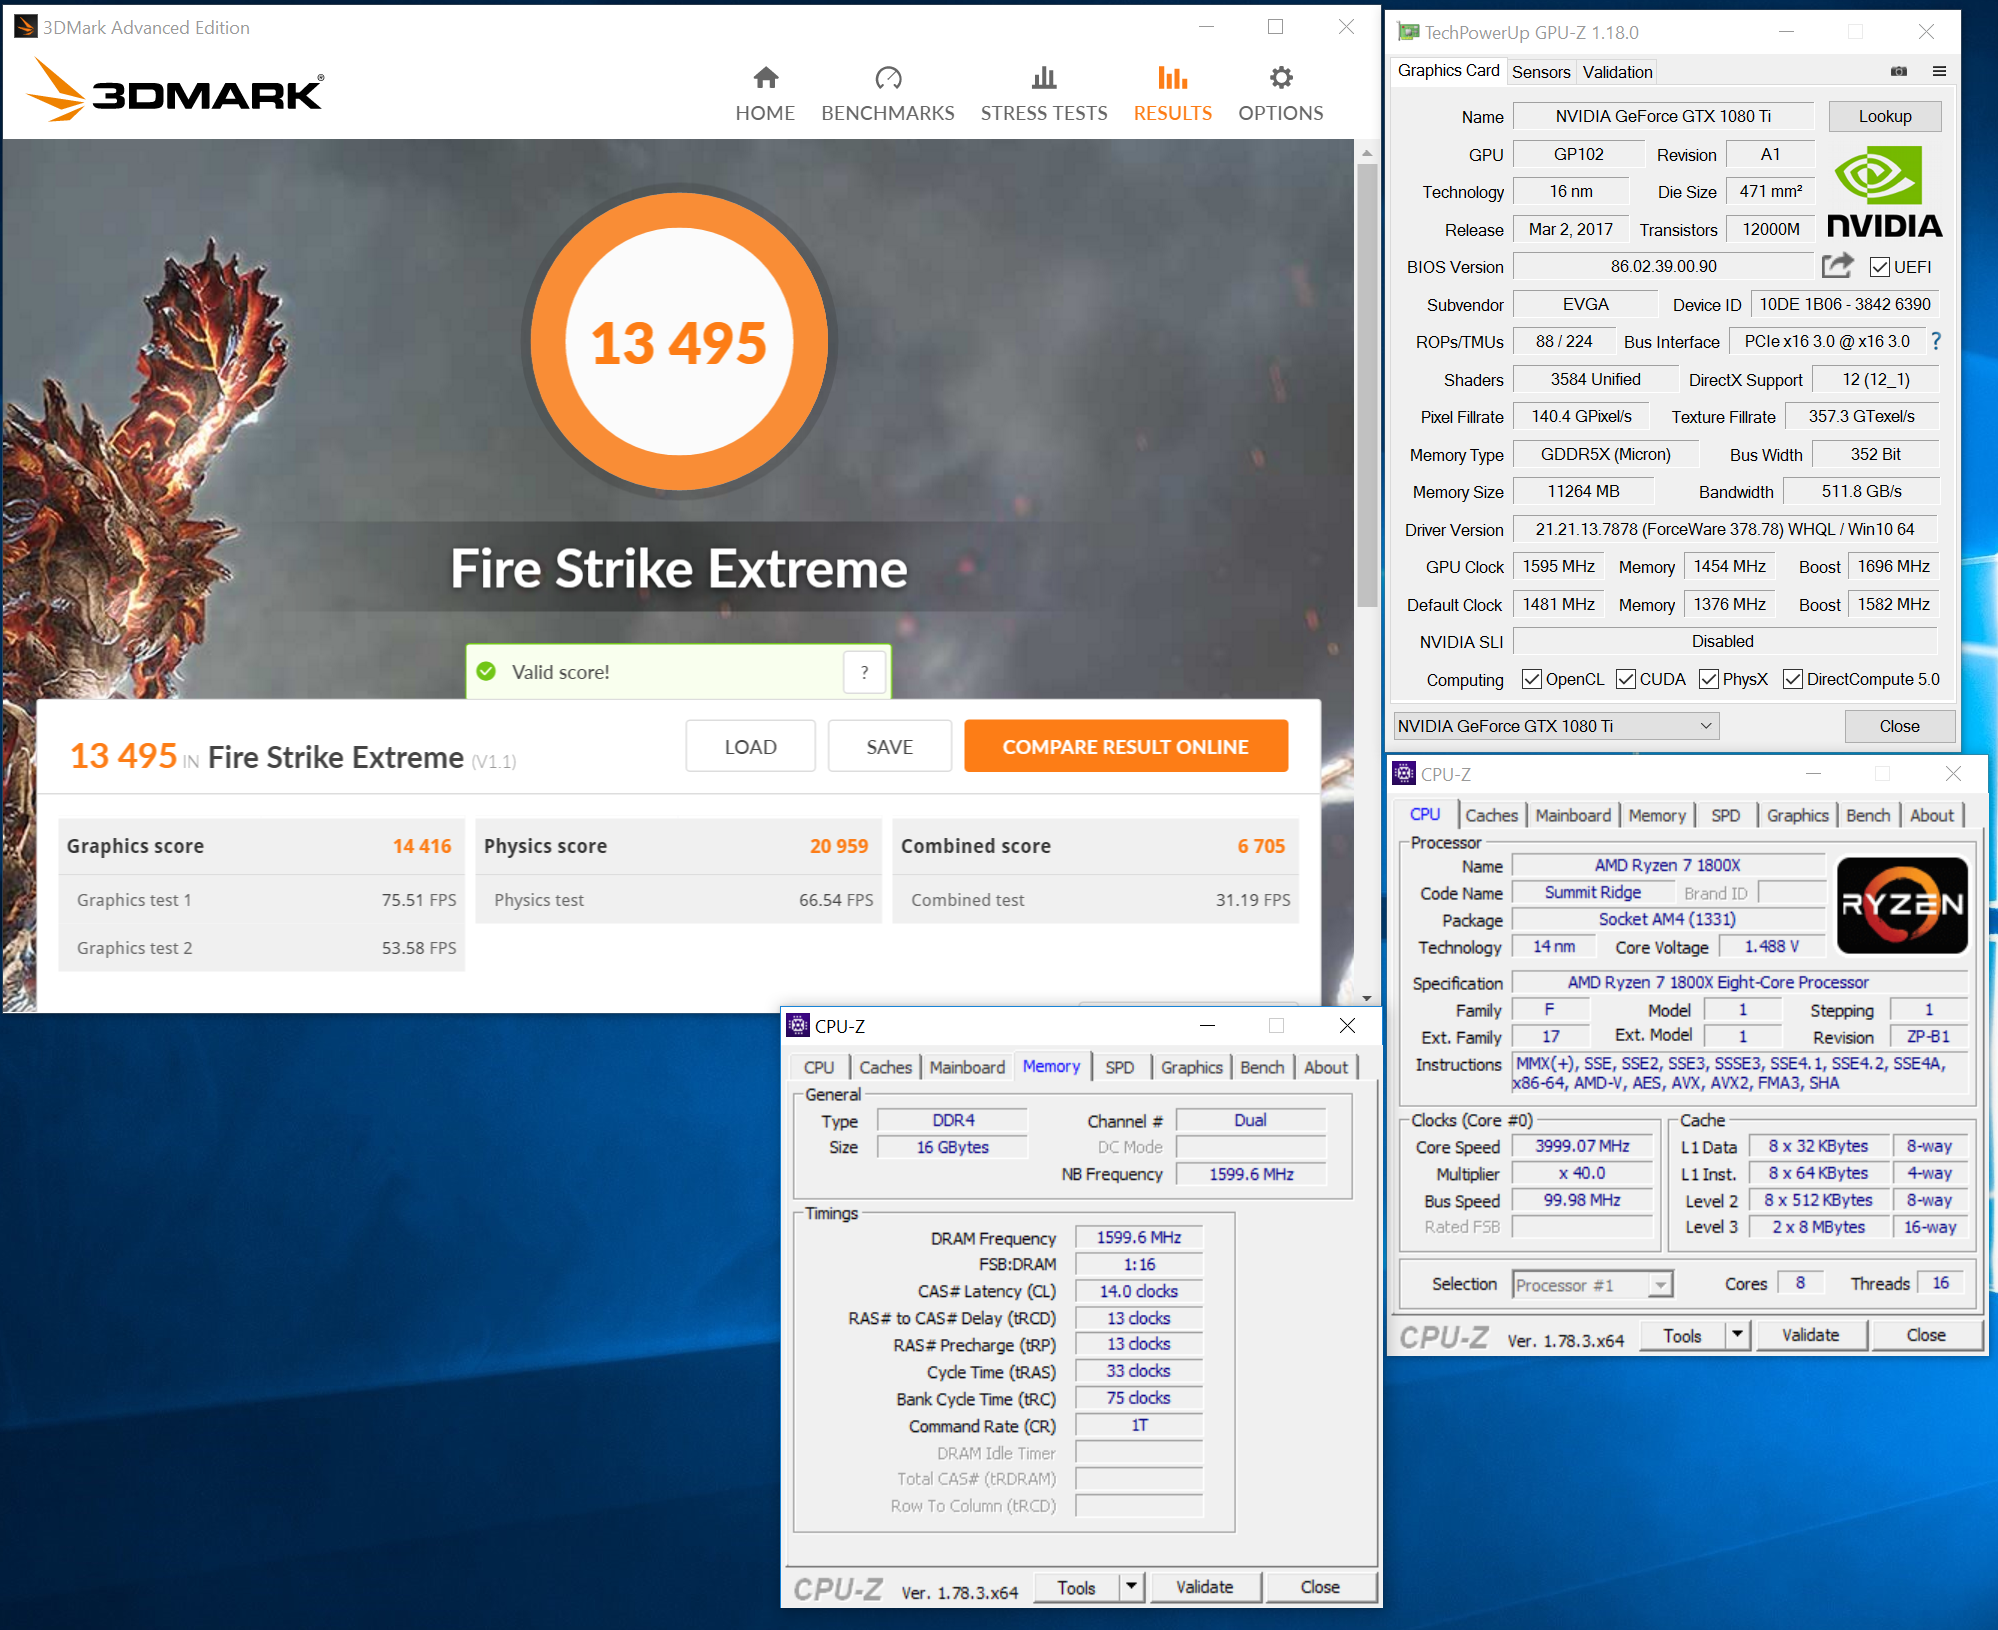Toggle the OpenCL checkbox
This screenshot has height=1630, width=1998.
[1531, 679]
